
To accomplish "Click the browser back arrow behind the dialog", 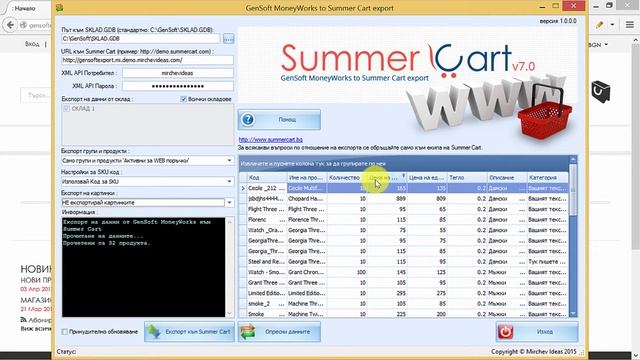I will [10, 25].
